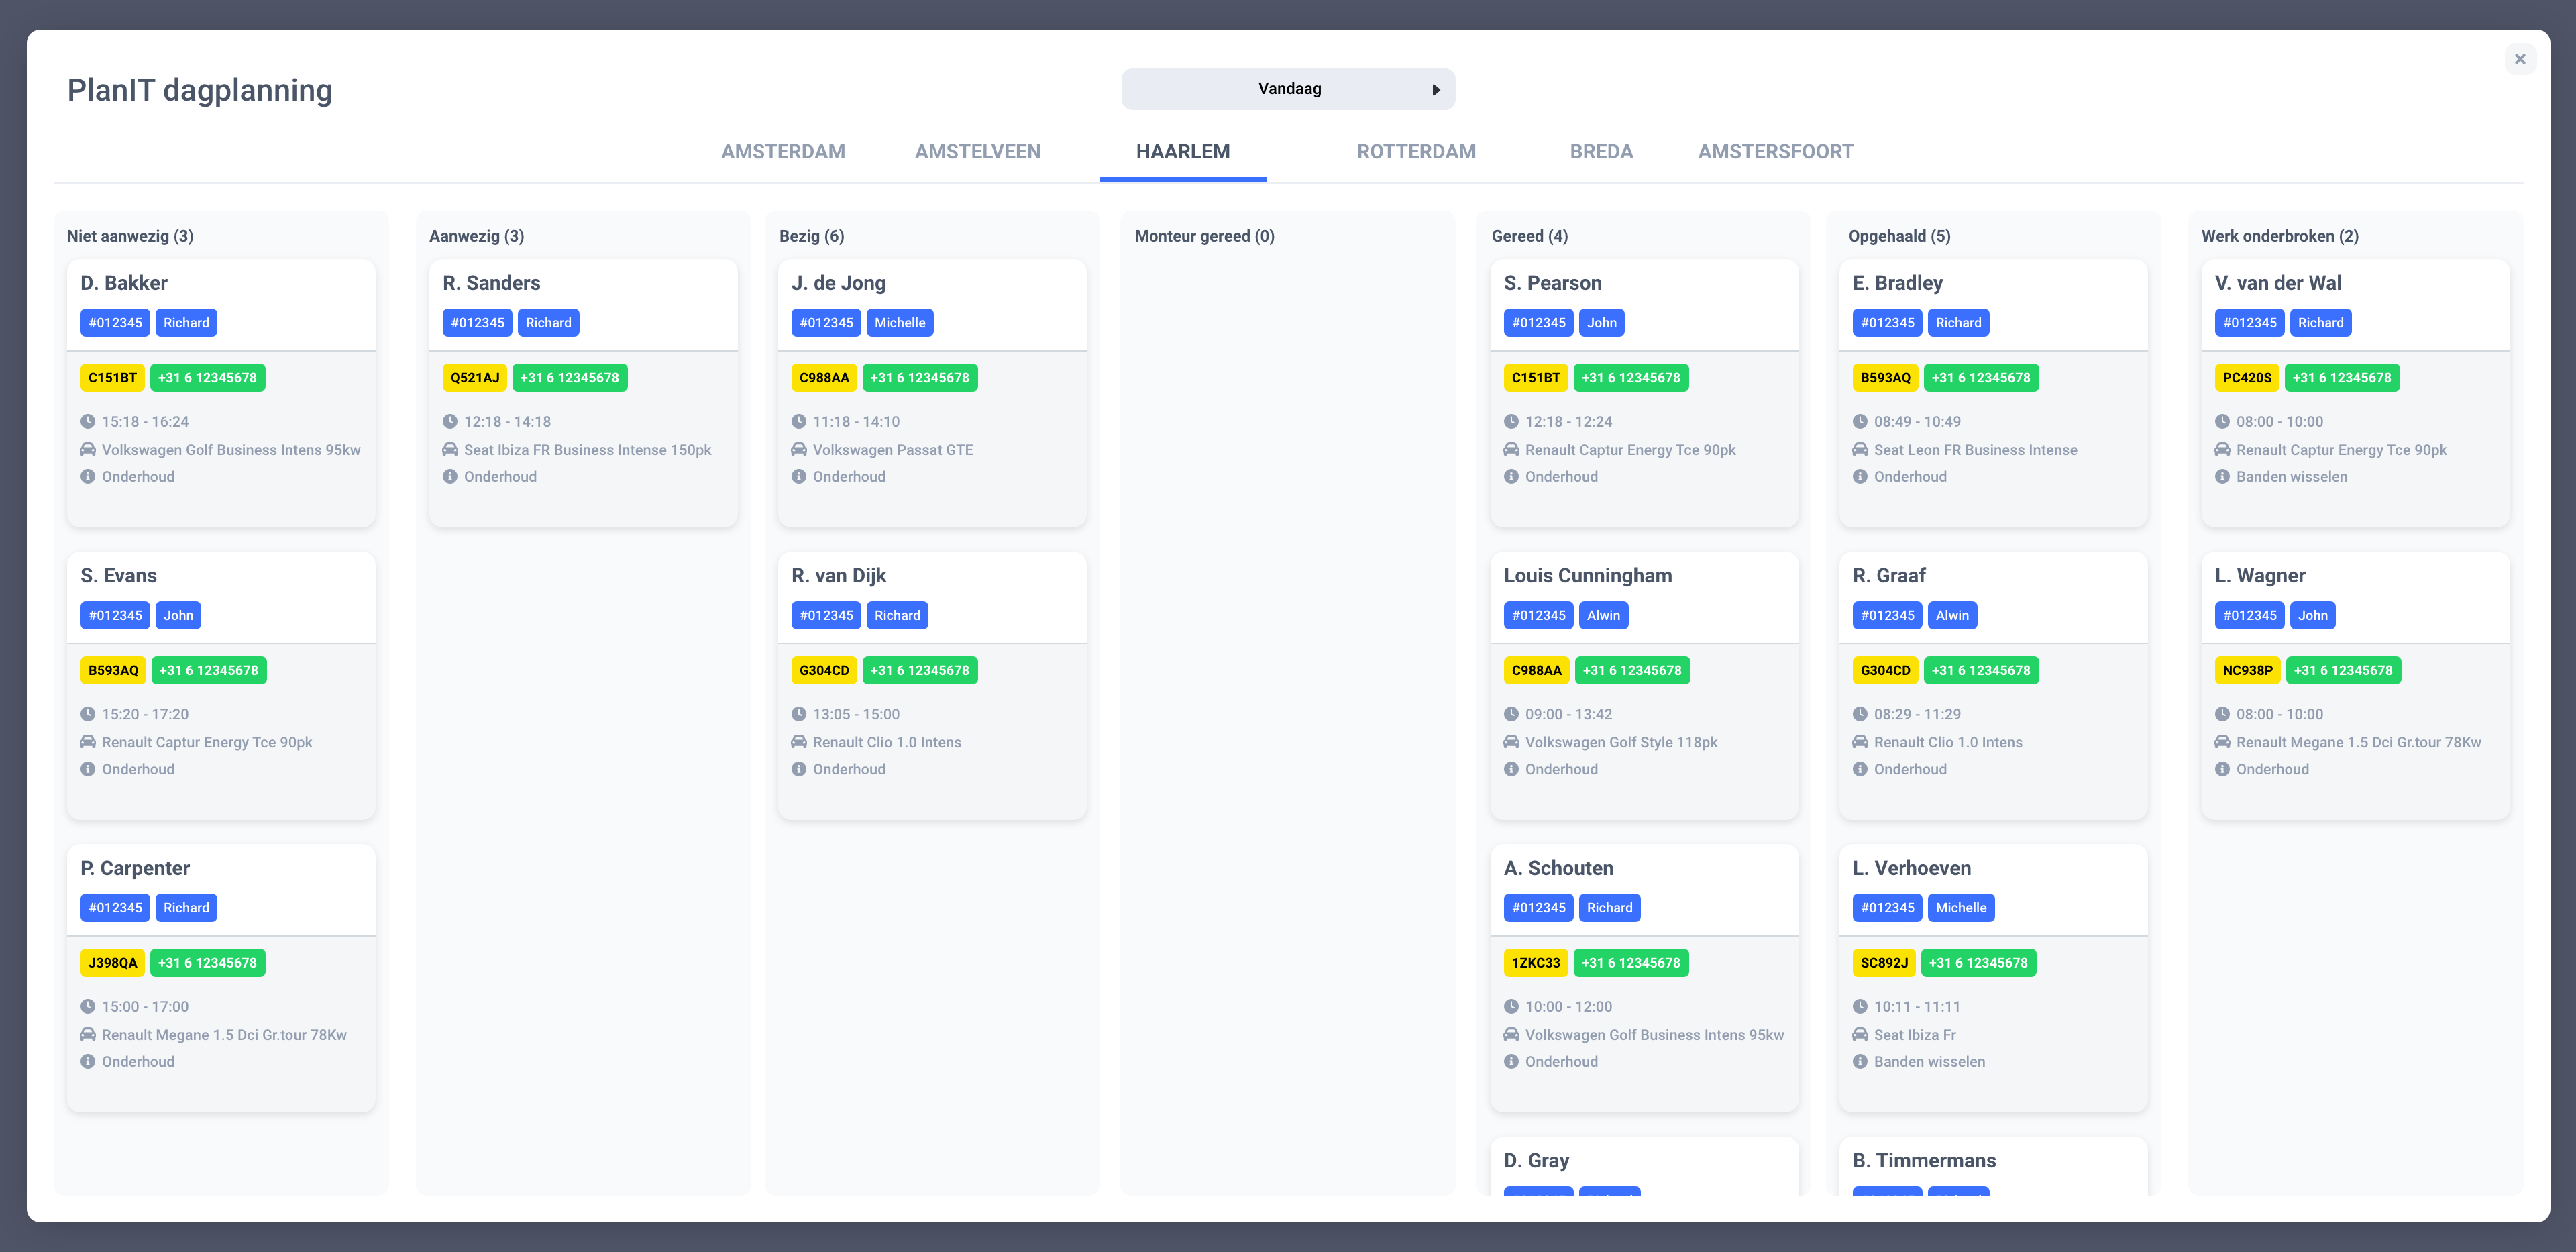Click car icon on D. Bakker card
This screenshot has width=2576, height=1252.
[x=88, y=450]
